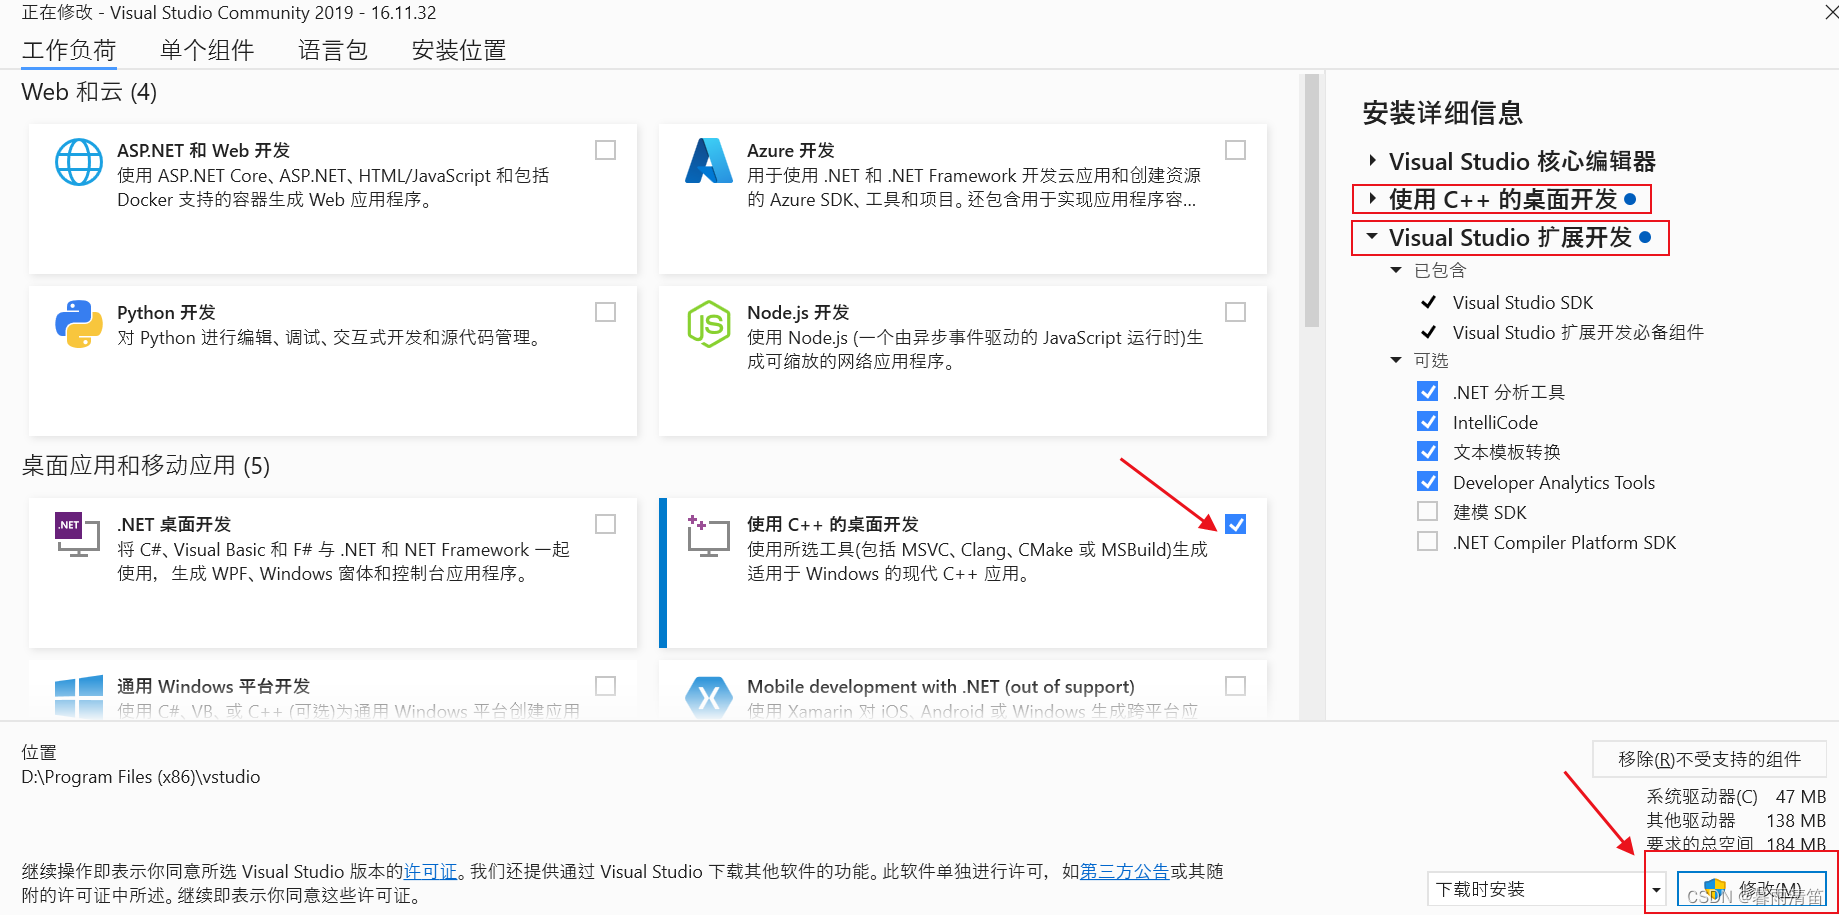Viewport: 1839px width, 915px height.
Task: Open the 第三方公告 link
Action: (1124, 871)
